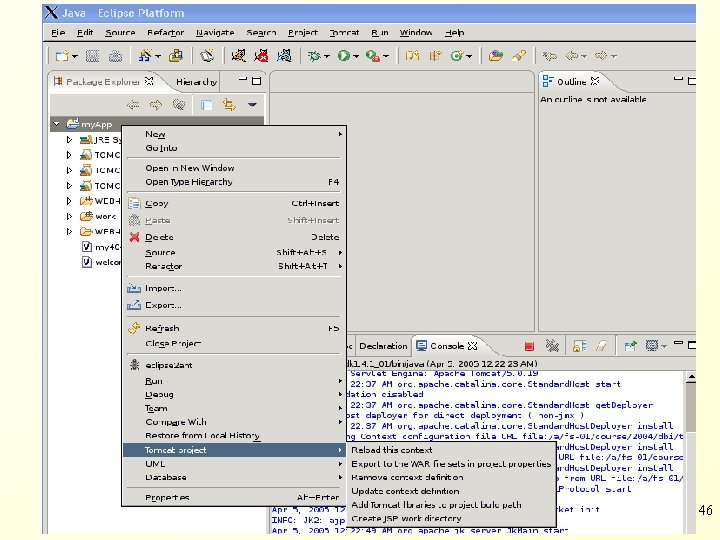Select Copy in context menu
The image size is (720, 540).
[x=234, y=203]
